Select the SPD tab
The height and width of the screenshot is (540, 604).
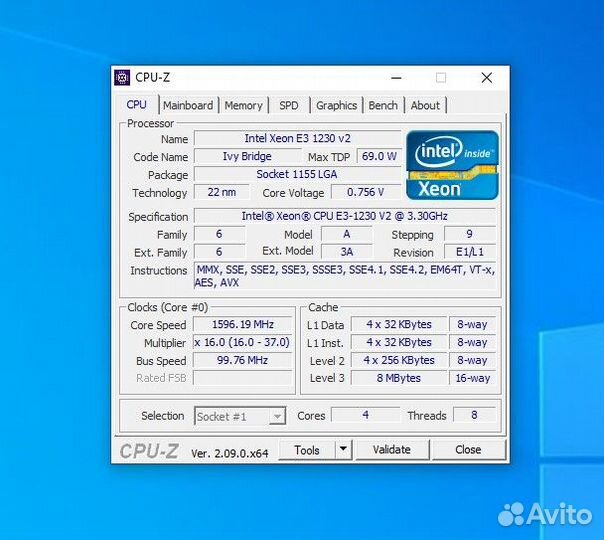[x=288, y=105]
